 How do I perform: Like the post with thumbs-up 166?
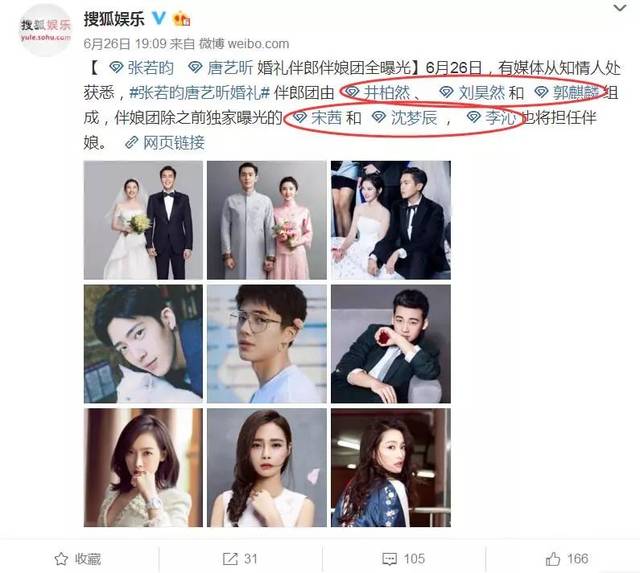(x=553, y=558)
